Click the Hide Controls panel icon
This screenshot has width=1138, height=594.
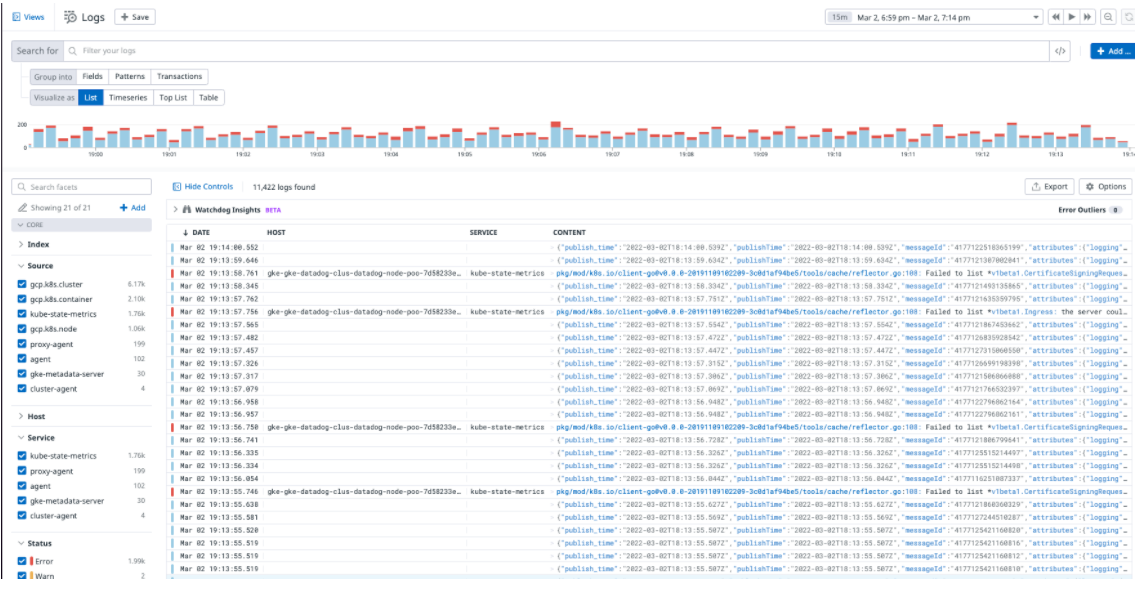(176, 187)
